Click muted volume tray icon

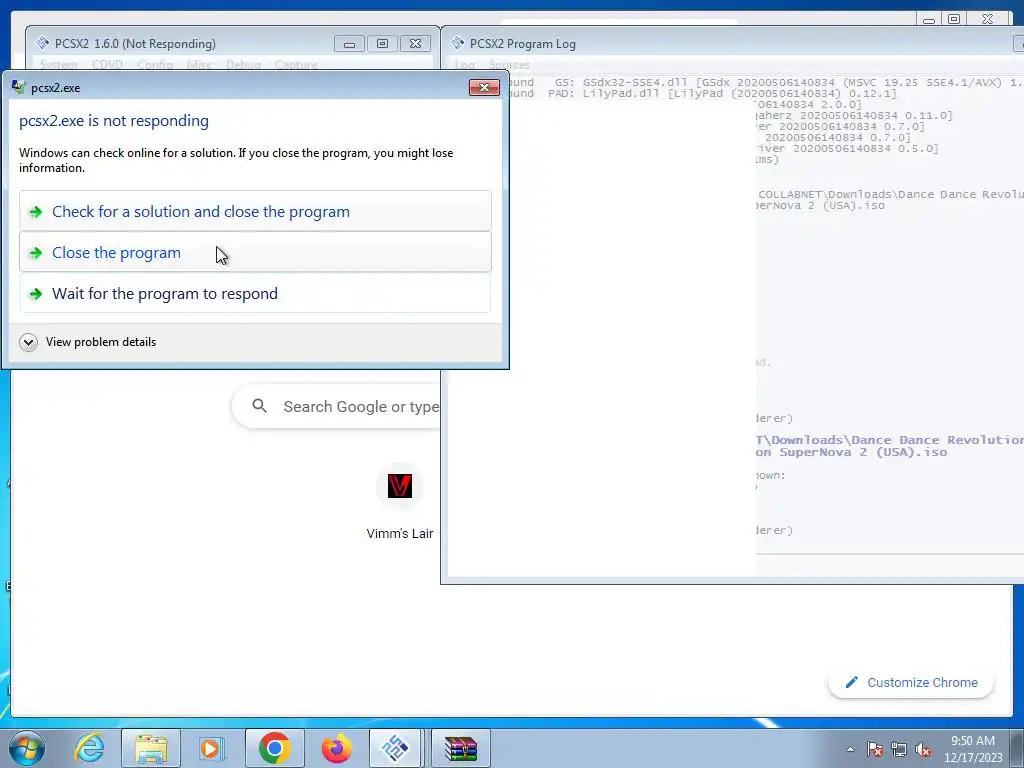[x=923, y=749]
